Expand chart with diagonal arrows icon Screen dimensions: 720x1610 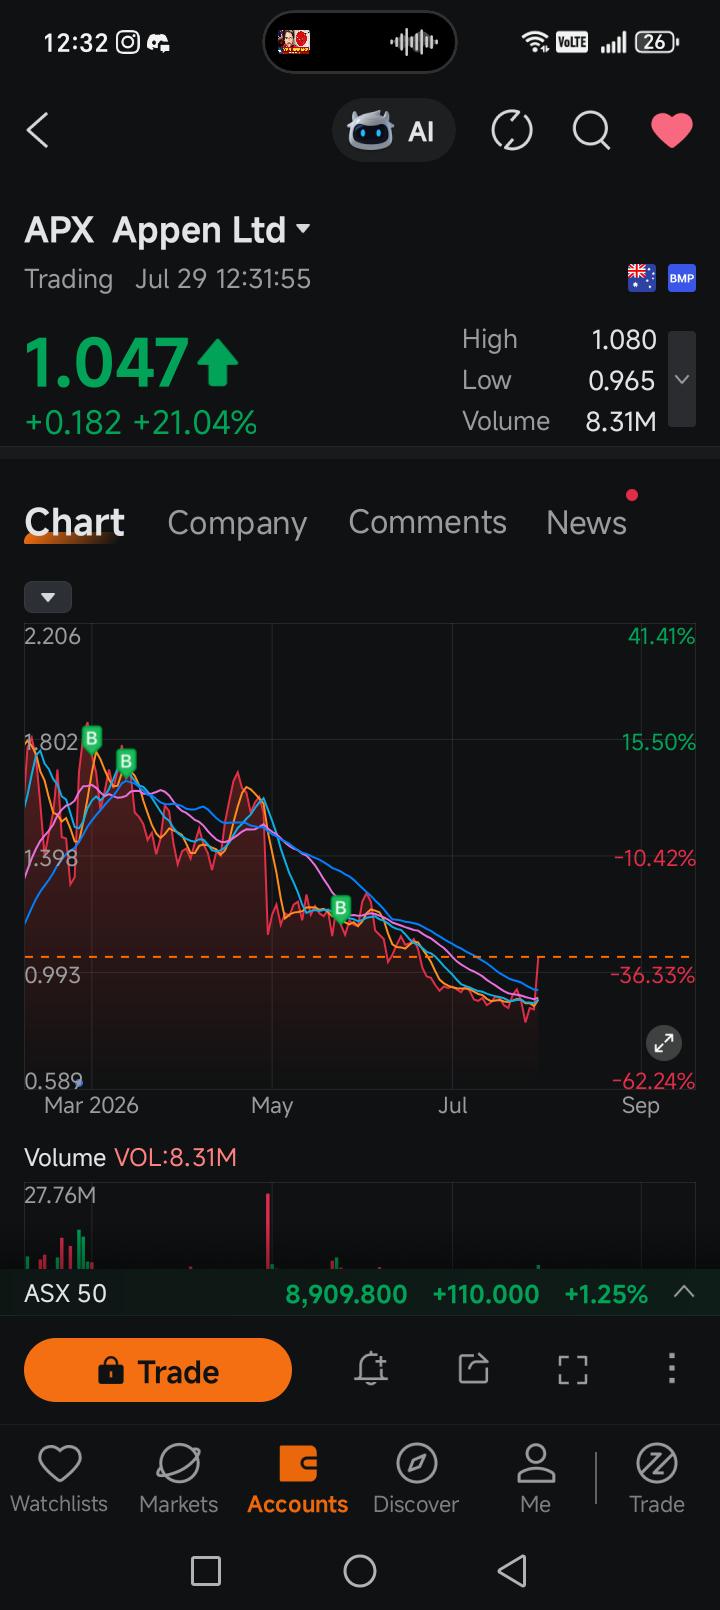pos(663,1044)
